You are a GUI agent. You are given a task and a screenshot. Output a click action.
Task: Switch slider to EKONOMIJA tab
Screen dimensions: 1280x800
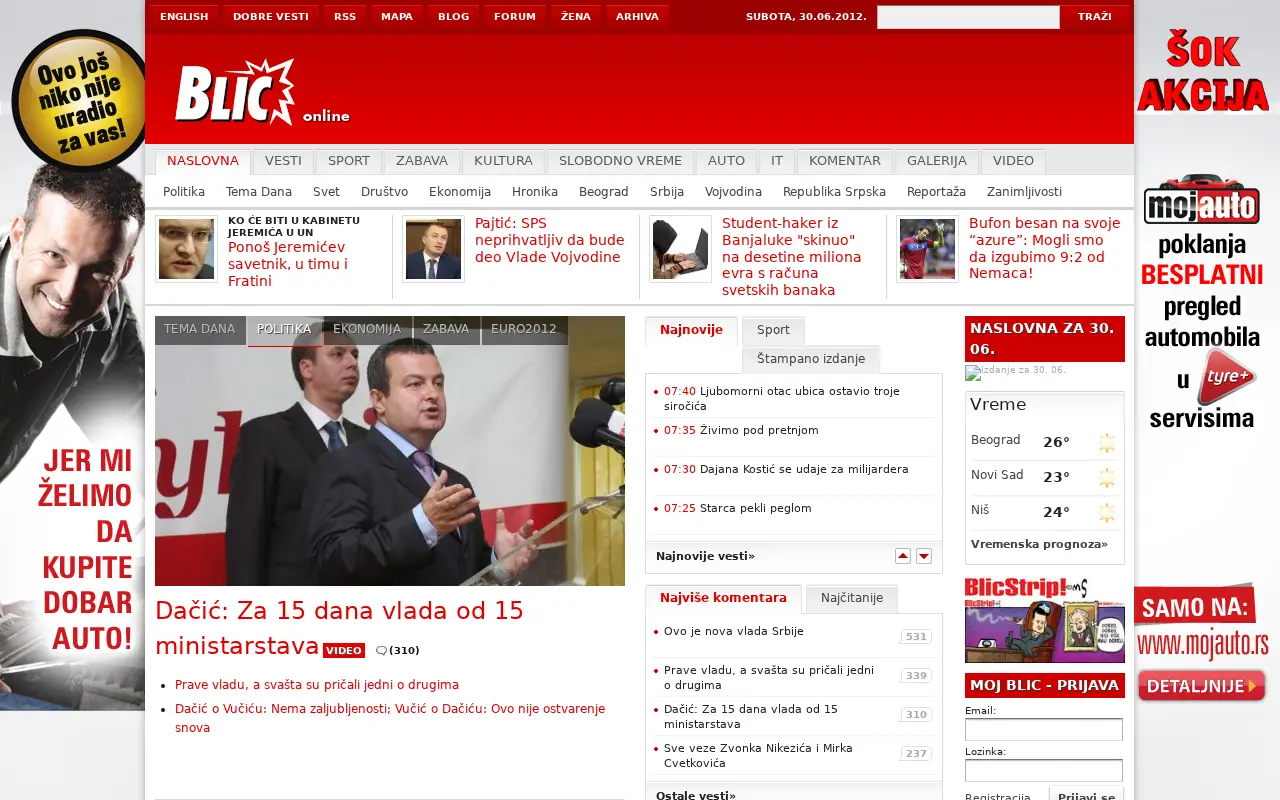[x=367, y=329]
